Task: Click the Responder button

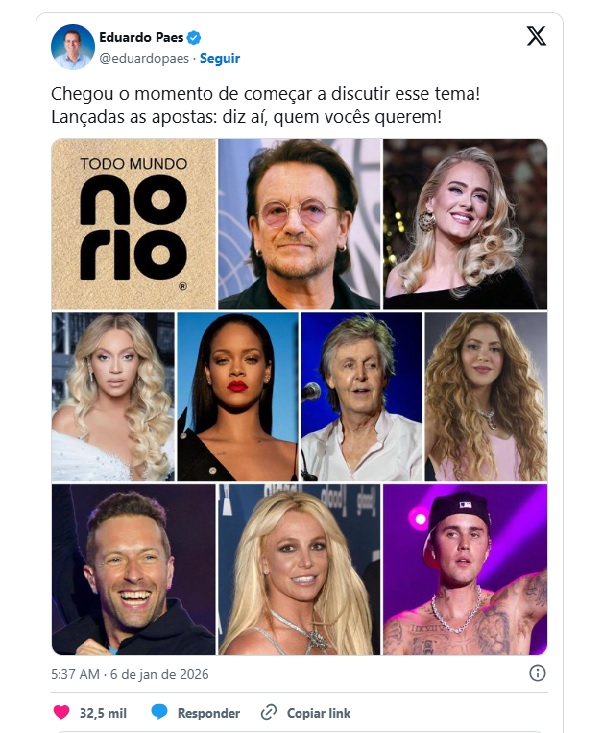Action: coord(208,713)
